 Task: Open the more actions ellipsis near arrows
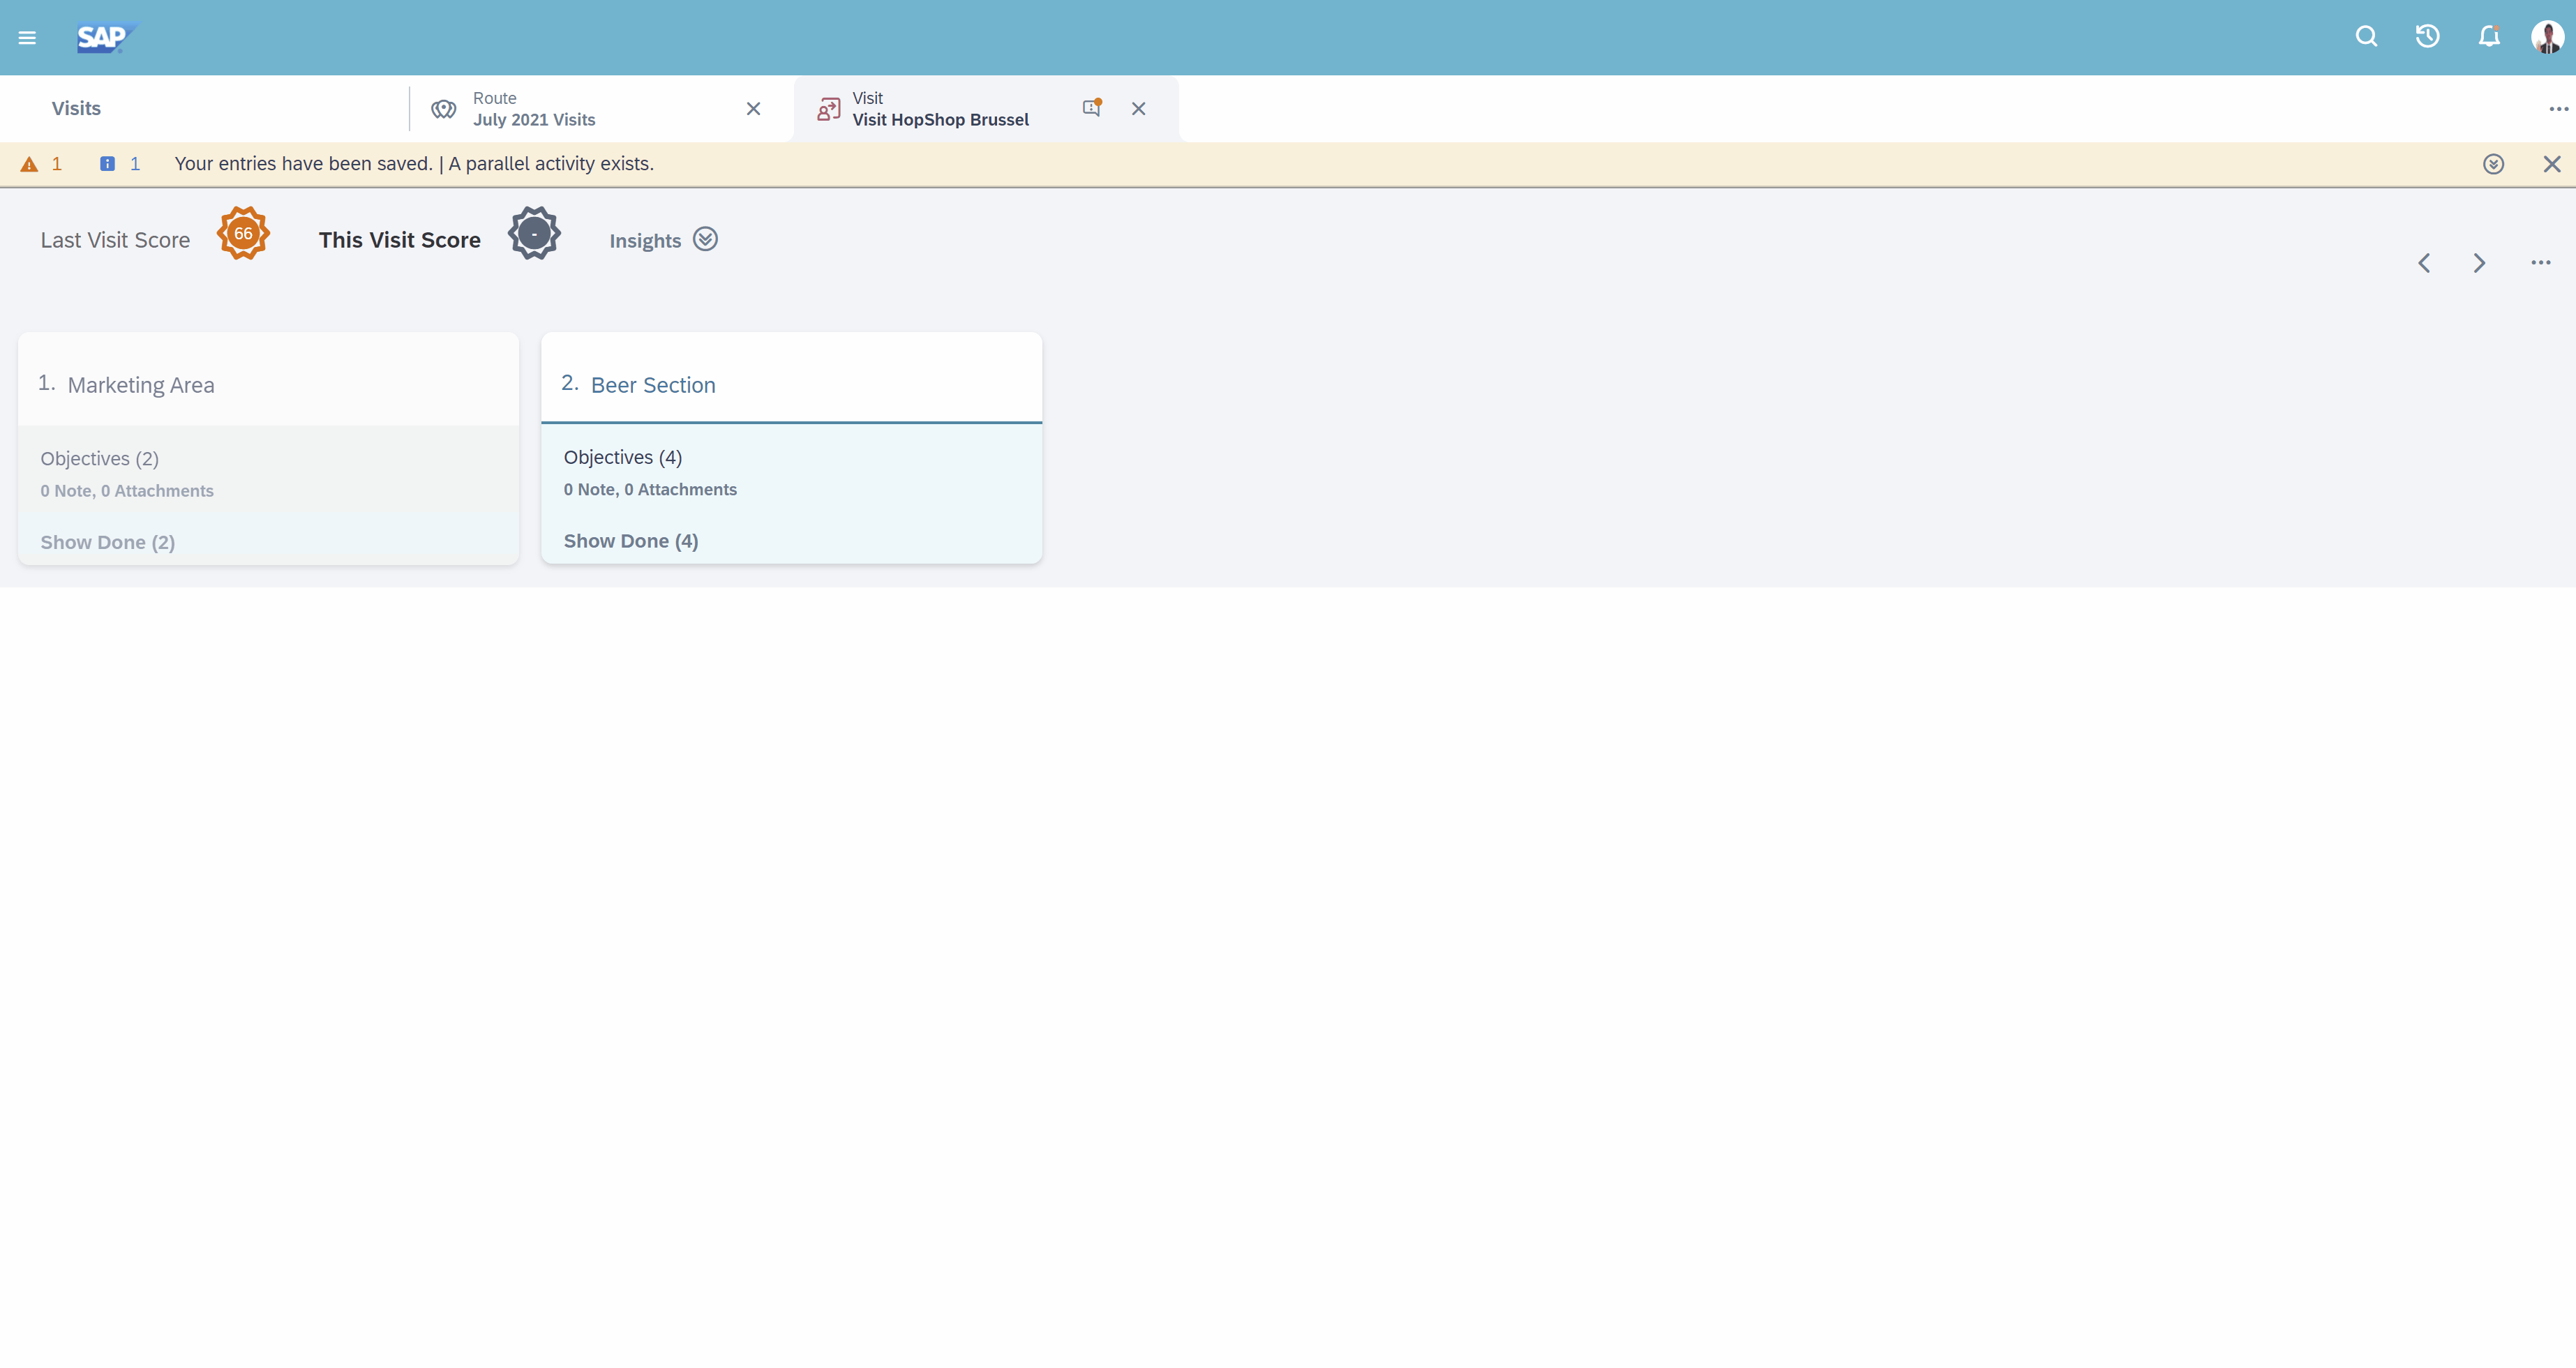[2540, 263]
